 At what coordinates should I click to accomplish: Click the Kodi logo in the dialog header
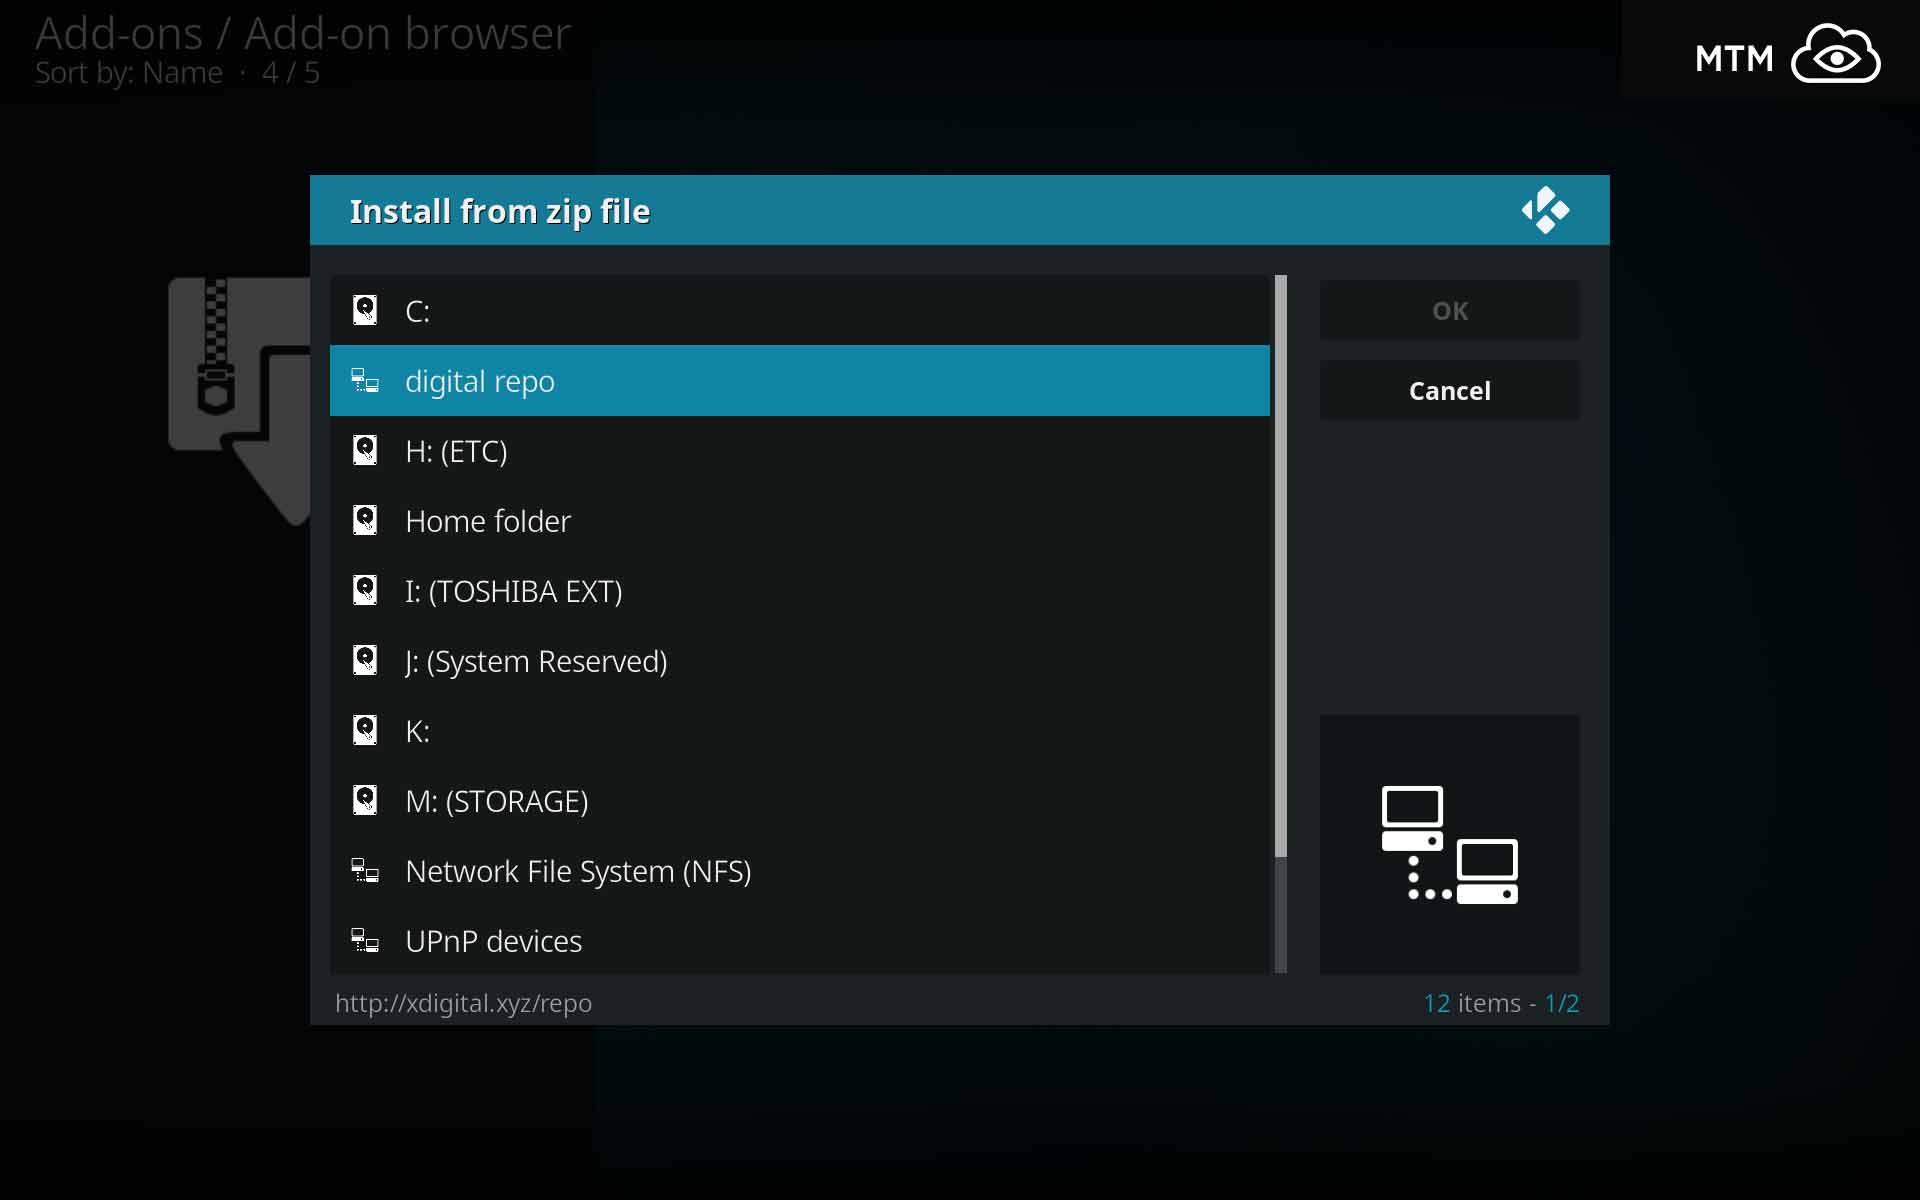tap(1545, 210)
